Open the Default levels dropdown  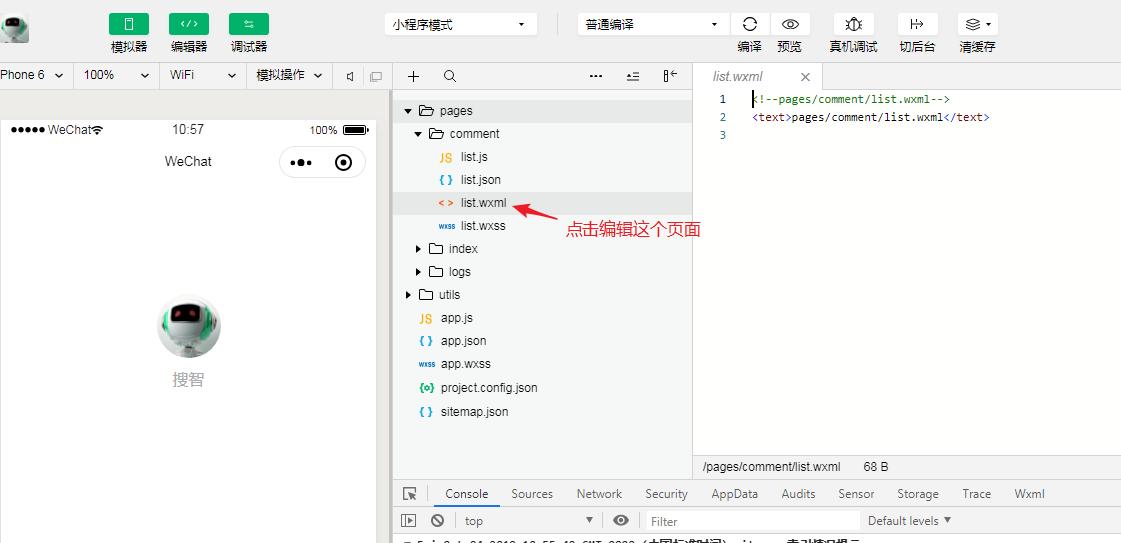pos(909,520)
